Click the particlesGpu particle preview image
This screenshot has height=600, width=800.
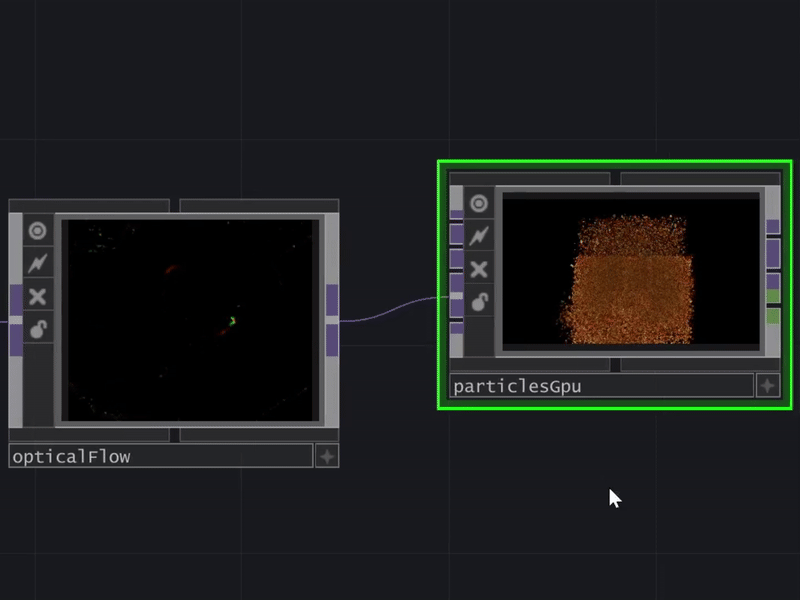(630, 270)
